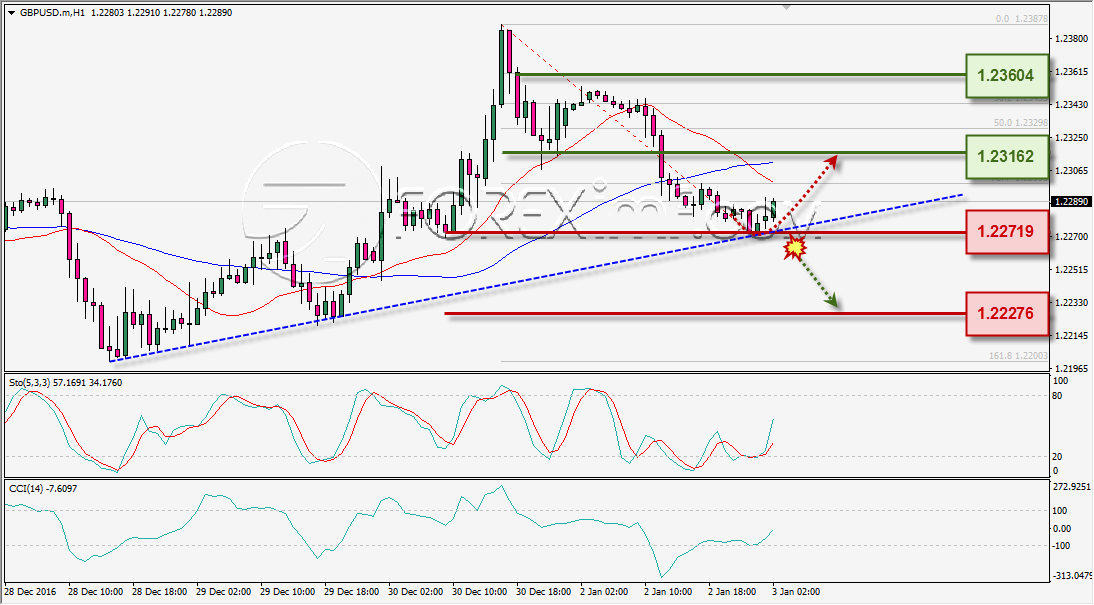
Task: Click the -313.0479 value on CCI scale
Action: pos(1072,576)
